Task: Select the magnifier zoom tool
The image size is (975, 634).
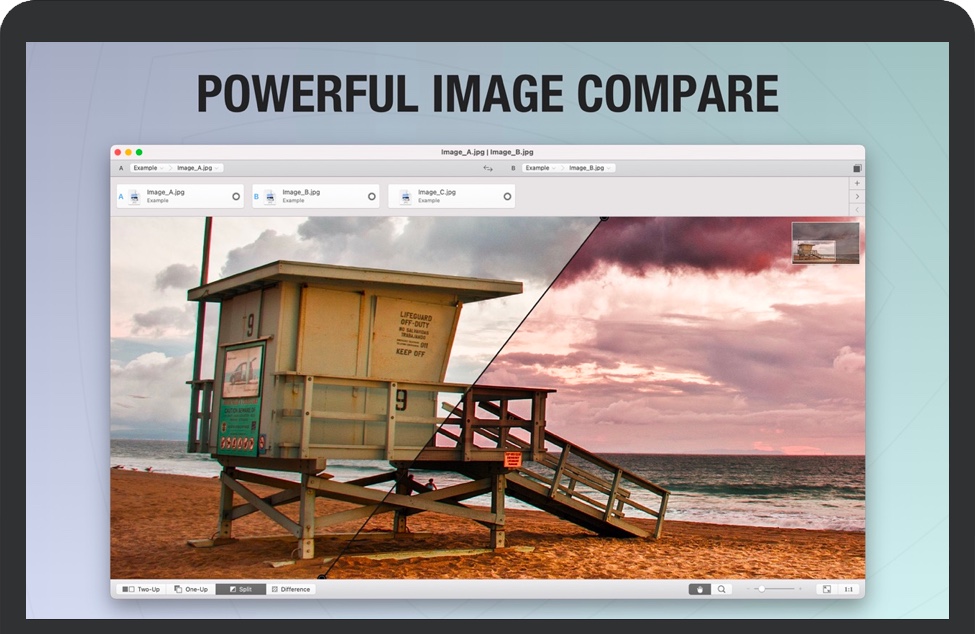Action: (721, 589)
